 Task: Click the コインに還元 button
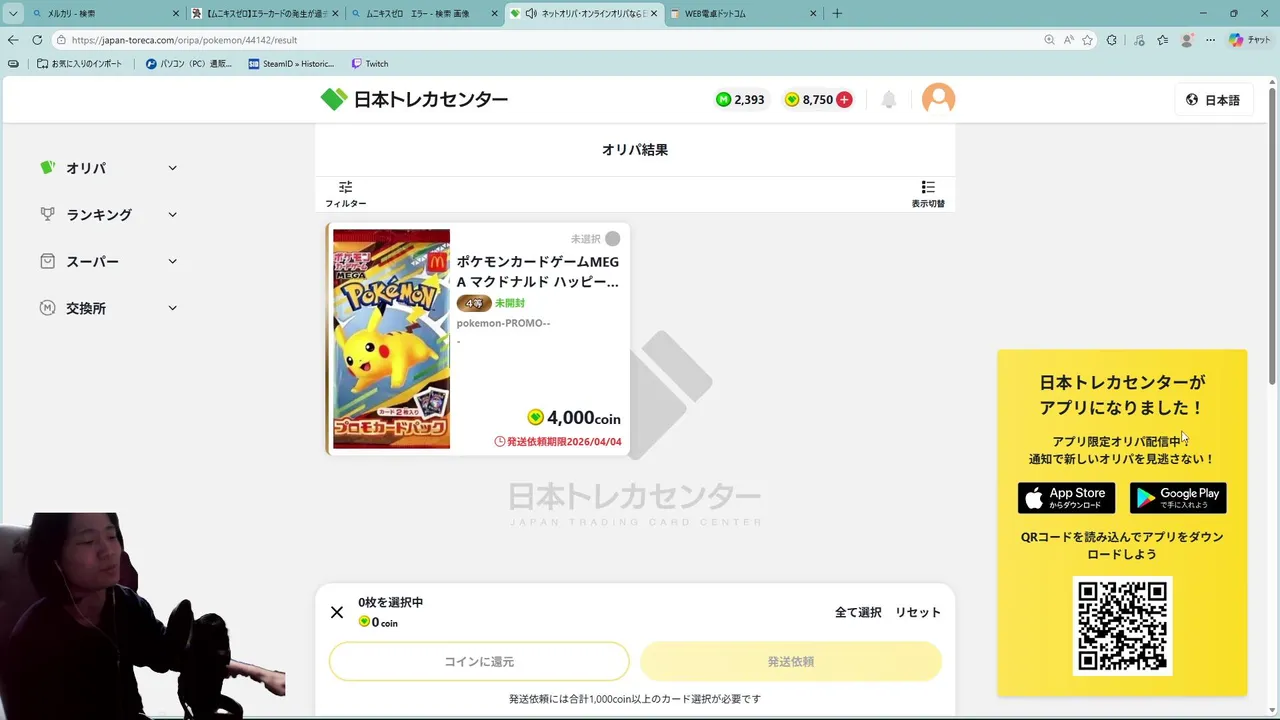[x=479, y=661]
